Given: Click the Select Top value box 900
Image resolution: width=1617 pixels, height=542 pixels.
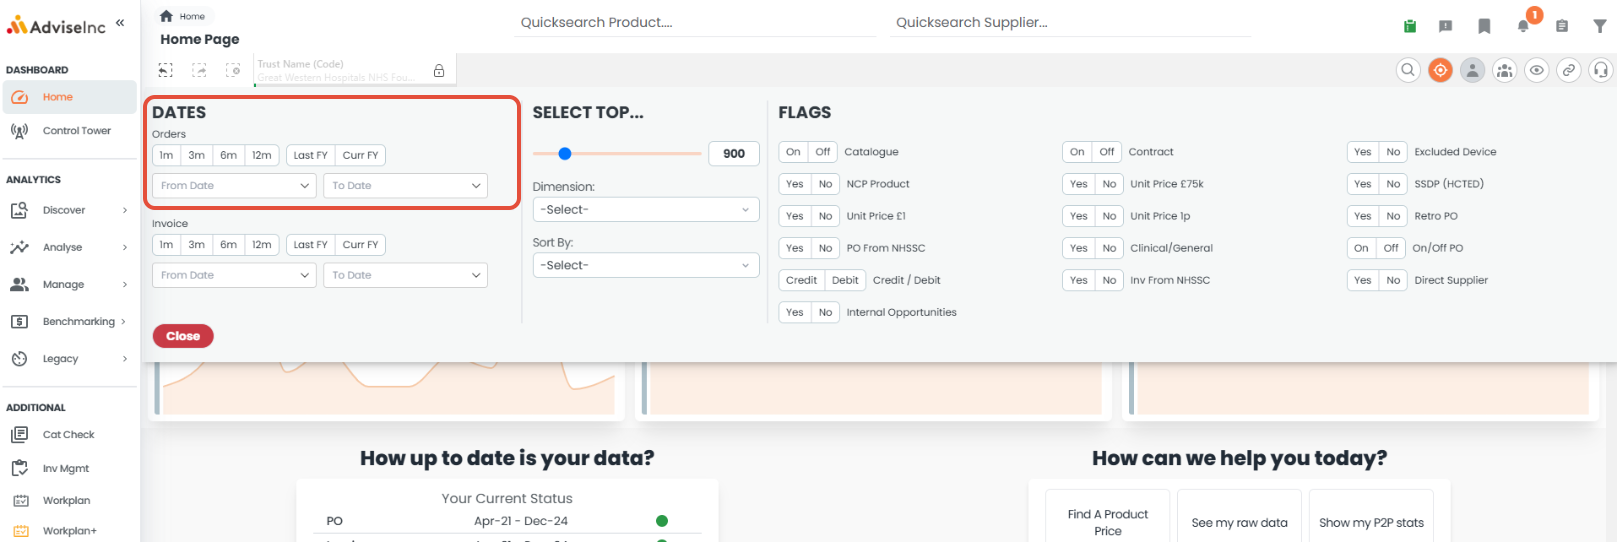Looking at the screenshot, I should click(x=734, y=153).
